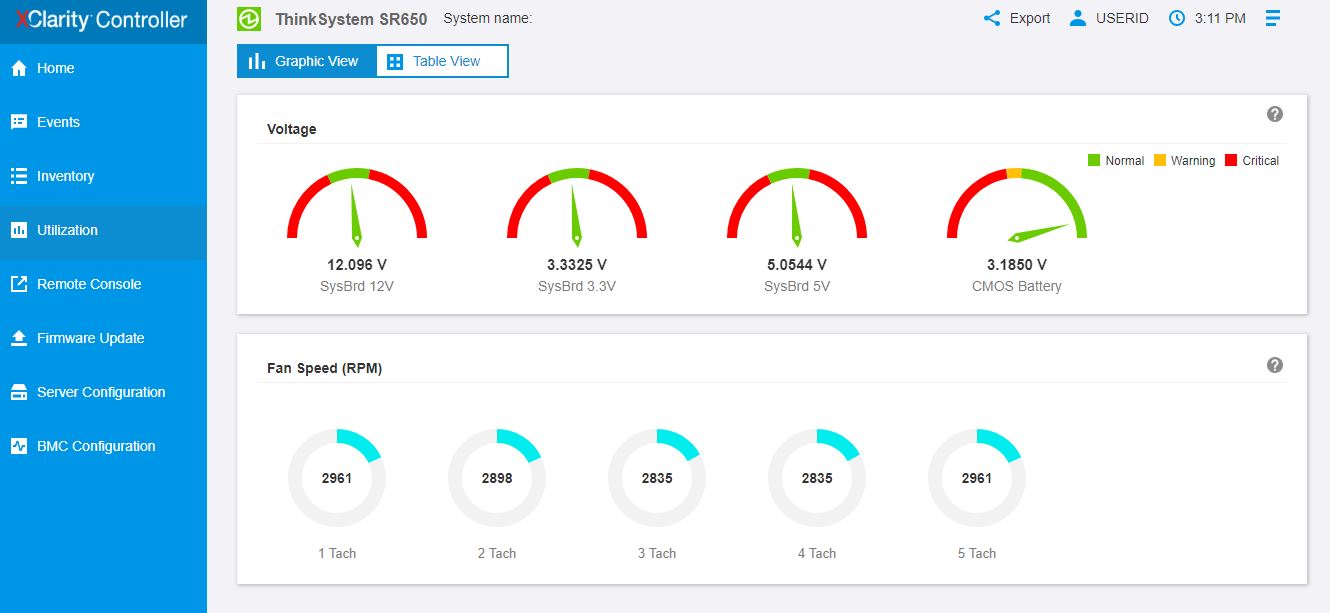1330x613 pixels.
Task: Click the 3.3325 V reading
Action: (x=577, y=265)
